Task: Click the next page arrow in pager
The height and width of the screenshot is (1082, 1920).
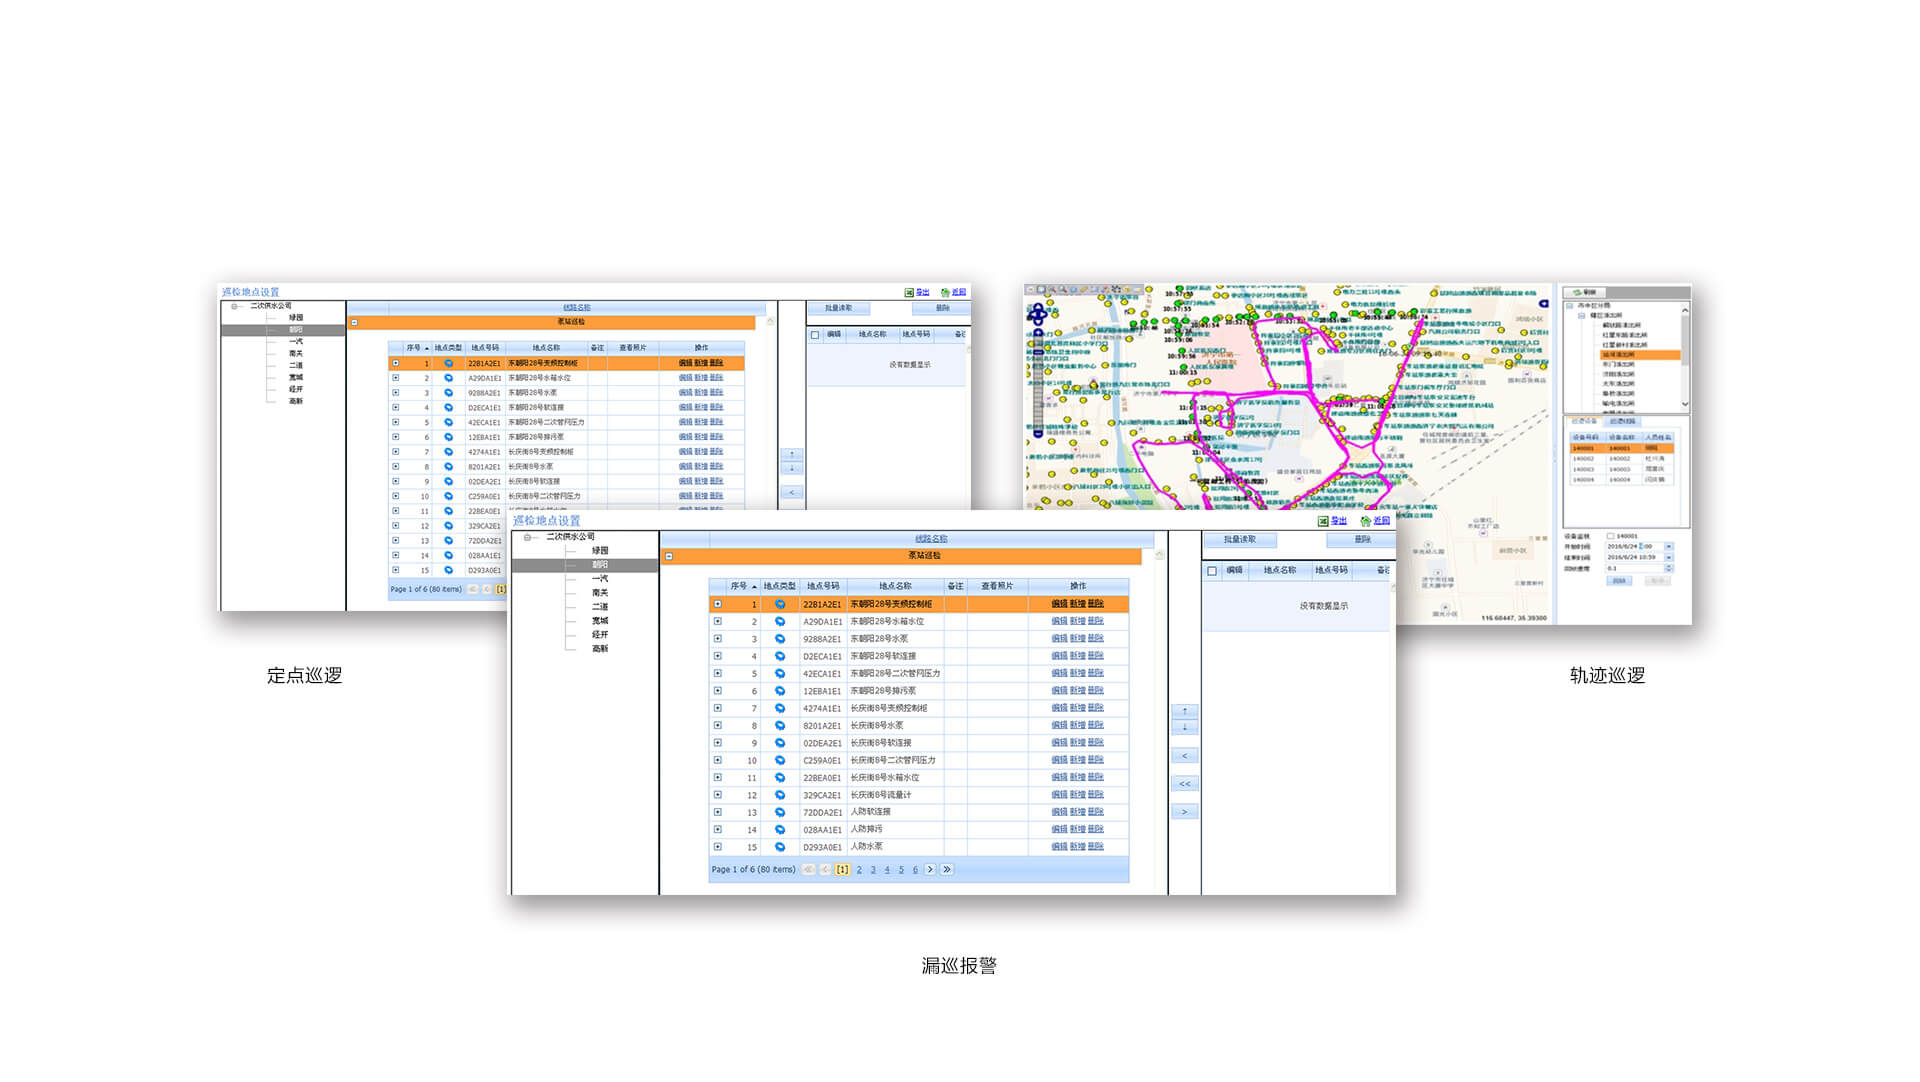Action: pos(930,870)
